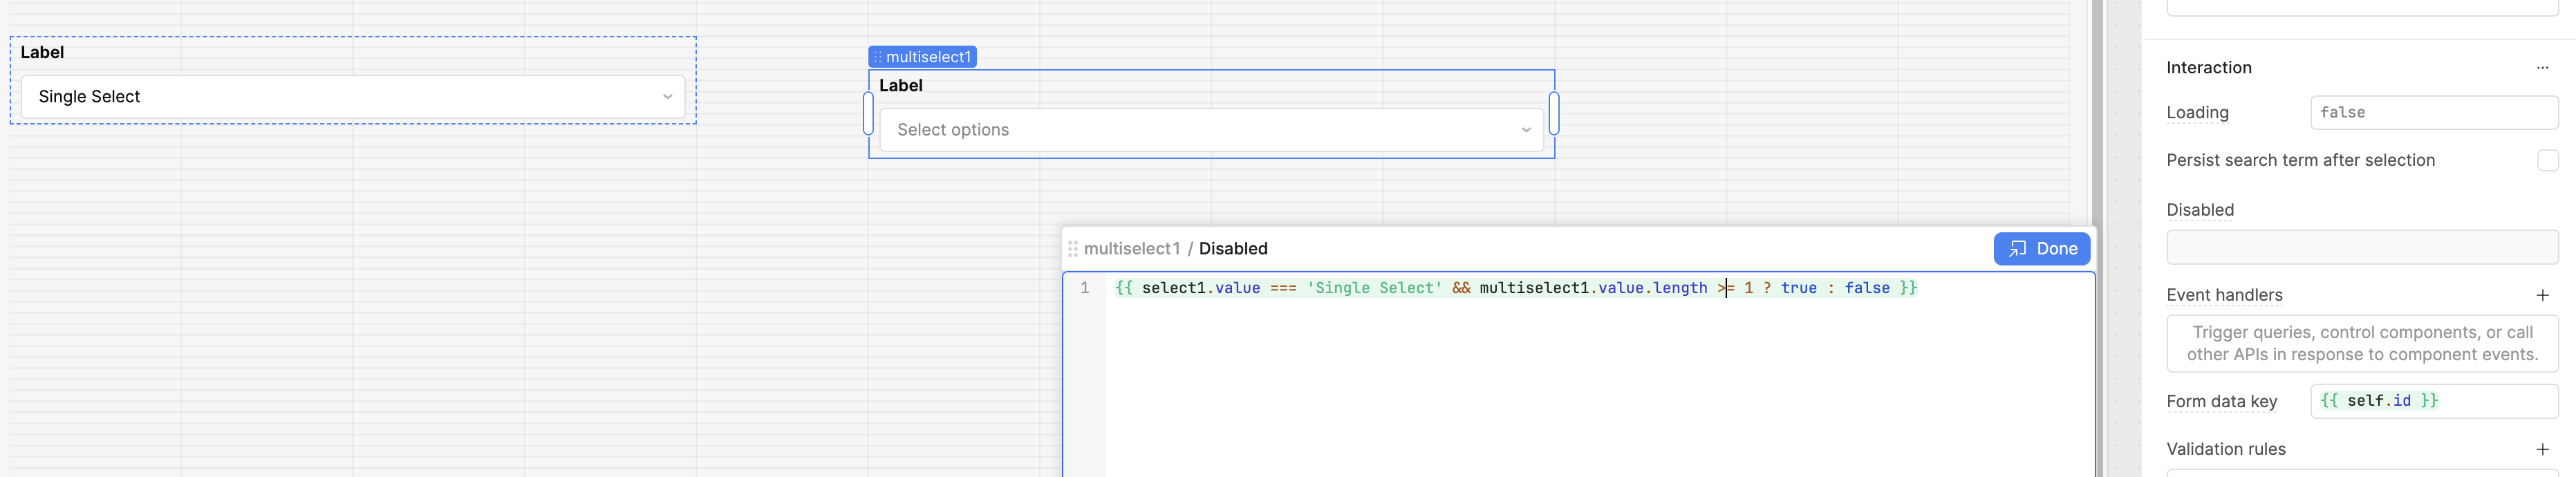Click the Event handlers empty state box
The image size is (2576, 477).
click(2361, 343)
